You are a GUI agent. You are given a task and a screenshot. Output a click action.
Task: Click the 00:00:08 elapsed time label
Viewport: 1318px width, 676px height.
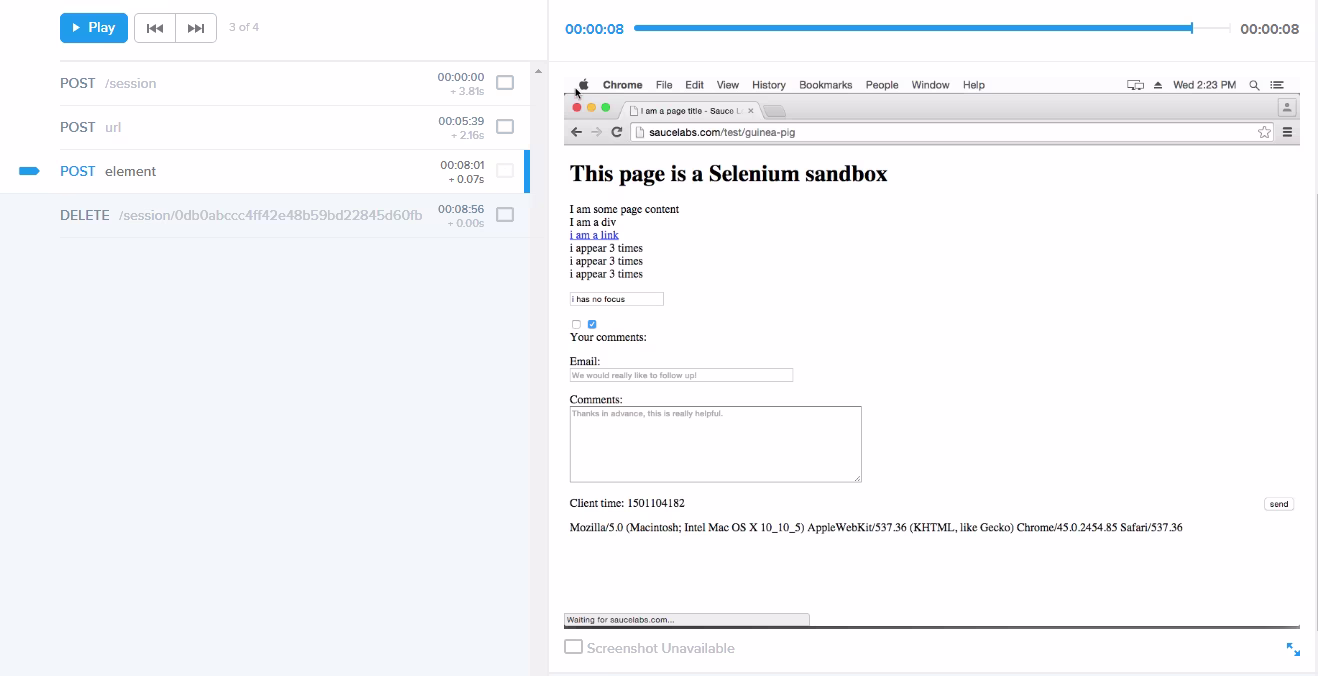click(x=594, y=29)
